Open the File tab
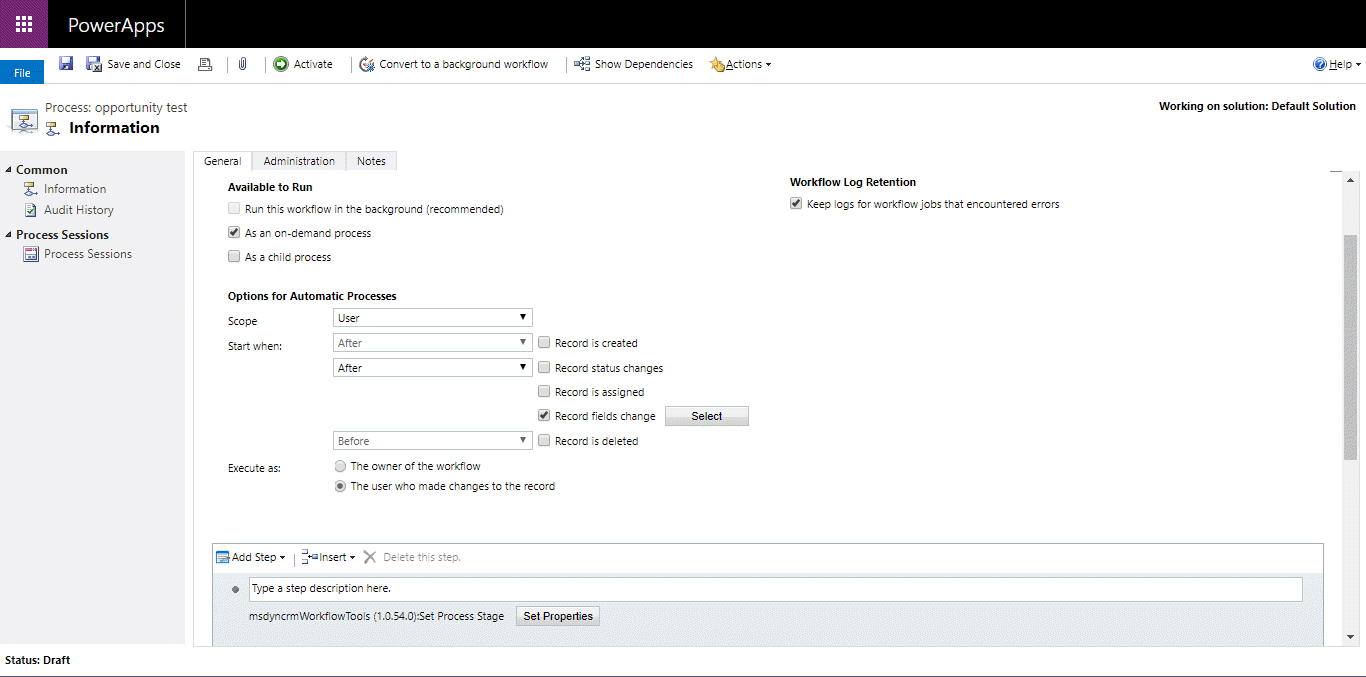 coord(21,71)
